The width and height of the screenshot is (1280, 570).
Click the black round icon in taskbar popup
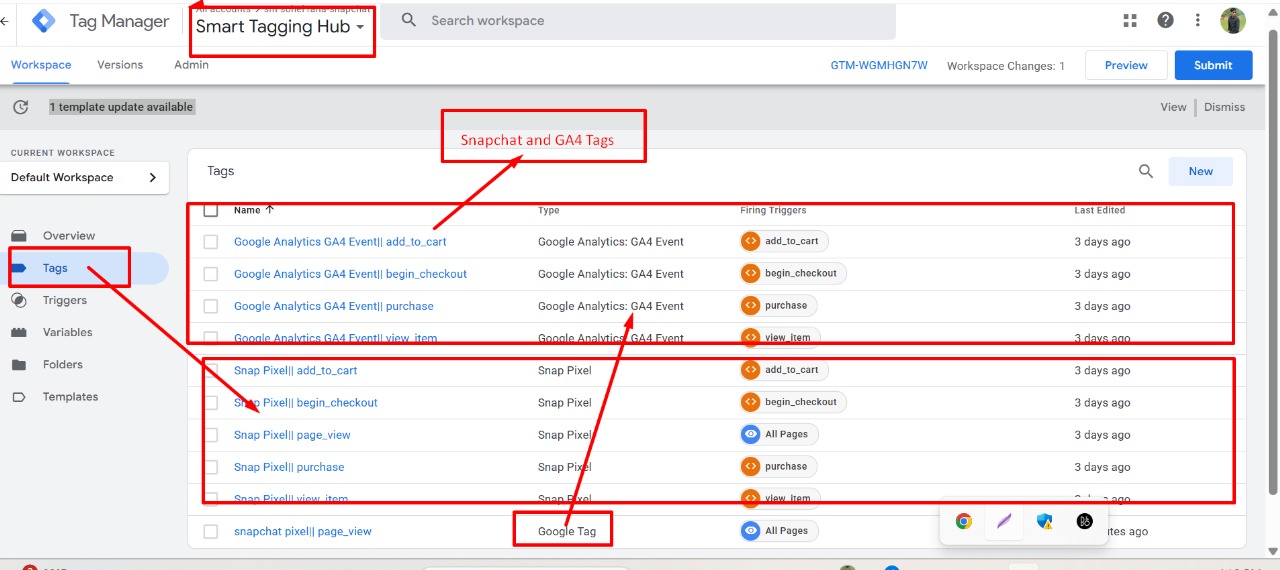(x=1085, y=521)
